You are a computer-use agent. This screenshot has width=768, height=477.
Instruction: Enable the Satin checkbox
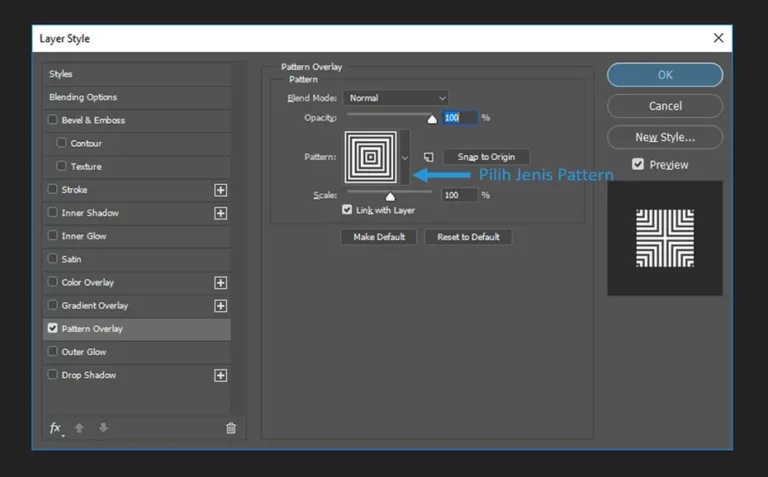[52, 258]
